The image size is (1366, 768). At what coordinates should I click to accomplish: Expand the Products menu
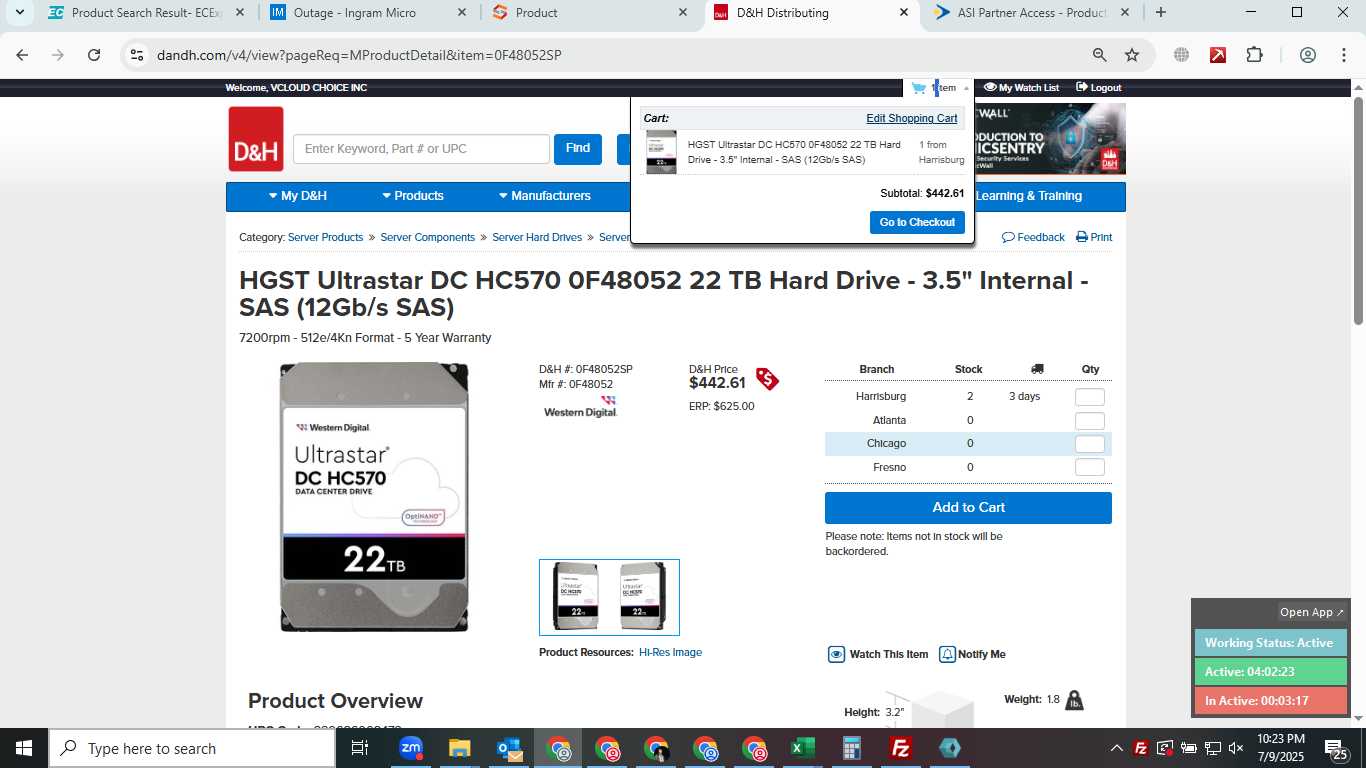coord(413,196)
